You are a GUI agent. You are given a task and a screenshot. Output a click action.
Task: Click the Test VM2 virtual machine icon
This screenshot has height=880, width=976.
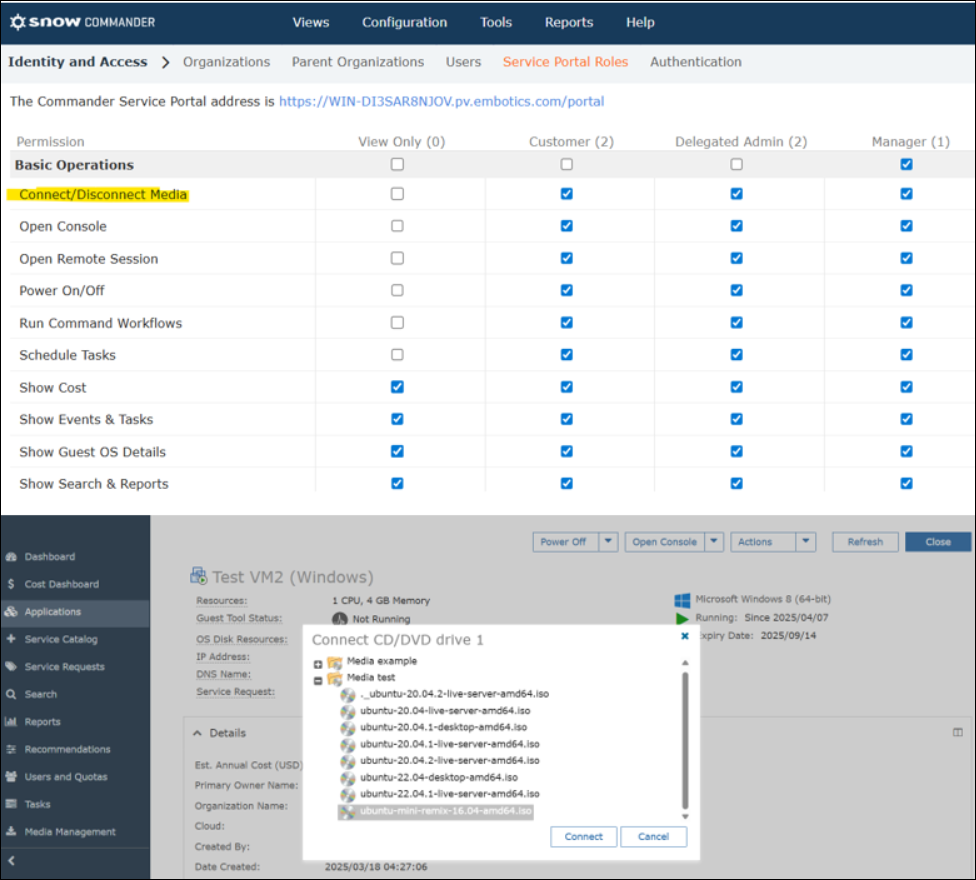point(199,576)
